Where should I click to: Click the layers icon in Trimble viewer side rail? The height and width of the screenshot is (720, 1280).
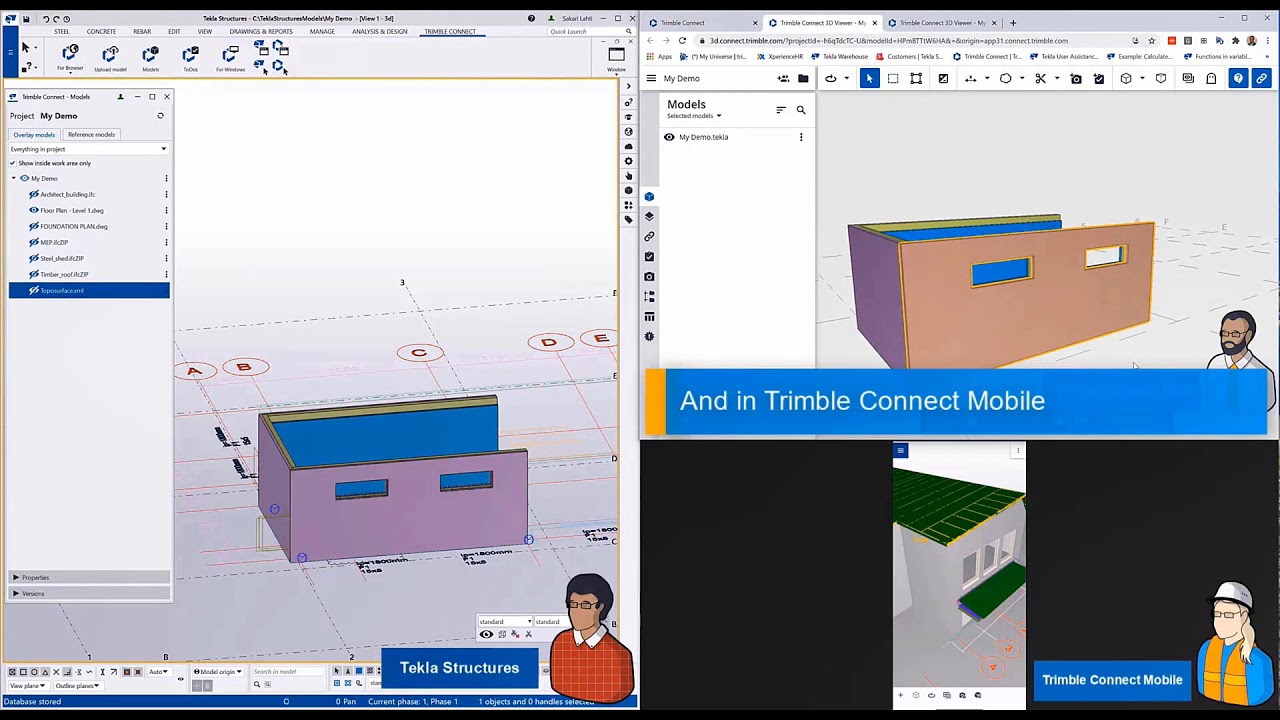(x=649, y=216)
